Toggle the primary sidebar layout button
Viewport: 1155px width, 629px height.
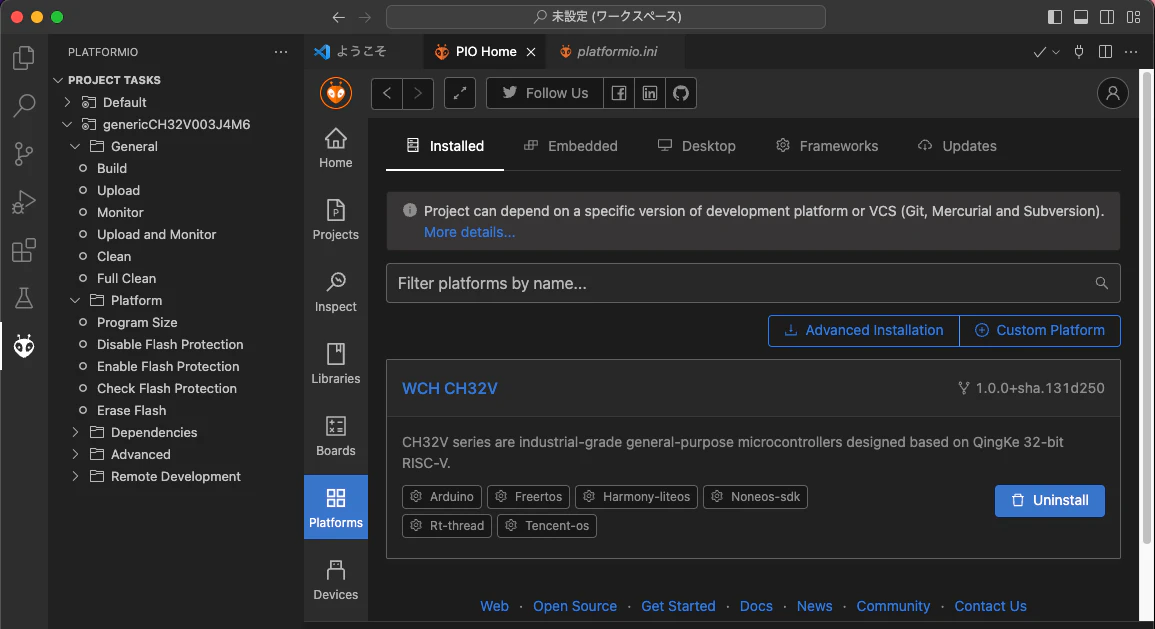coord(1055,17)
